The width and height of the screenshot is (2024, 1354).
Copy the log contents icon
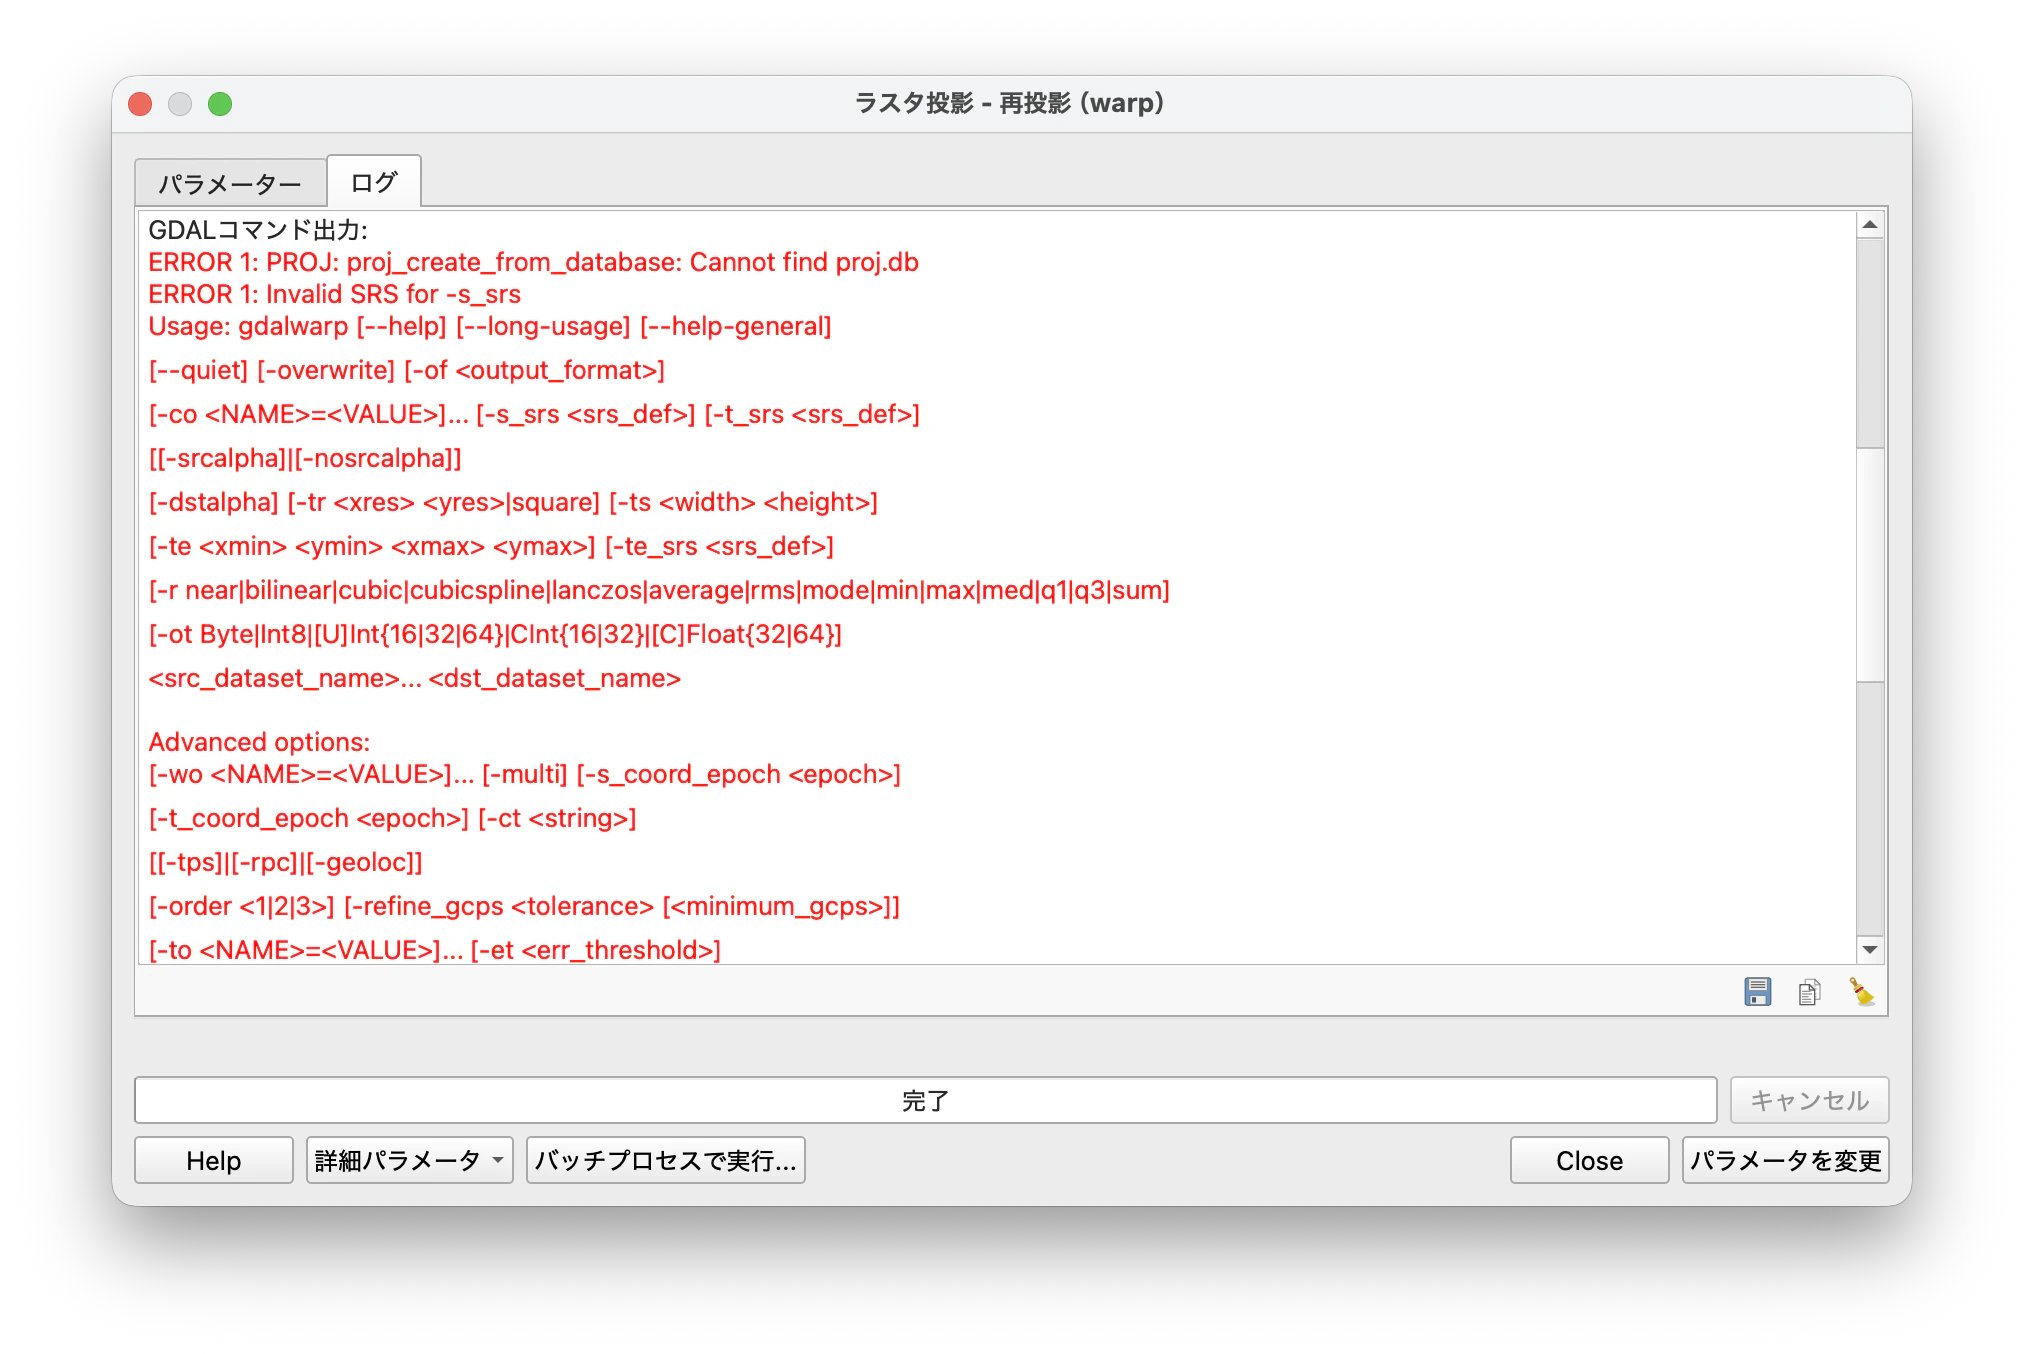(1809, 991)
